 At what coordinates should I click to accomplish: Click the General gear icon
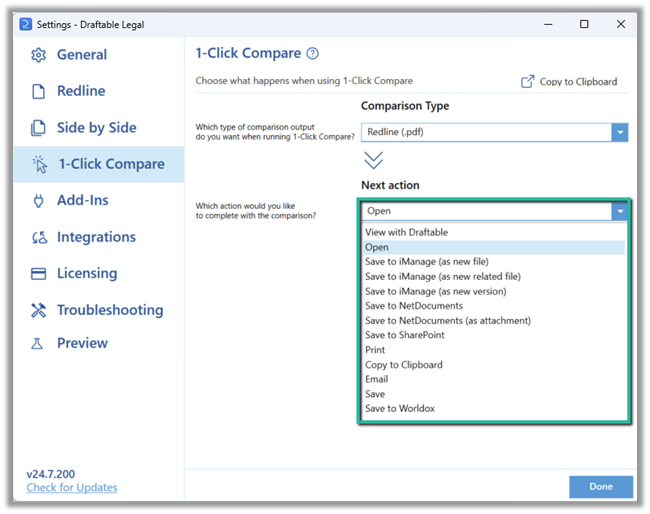point(39,55)
